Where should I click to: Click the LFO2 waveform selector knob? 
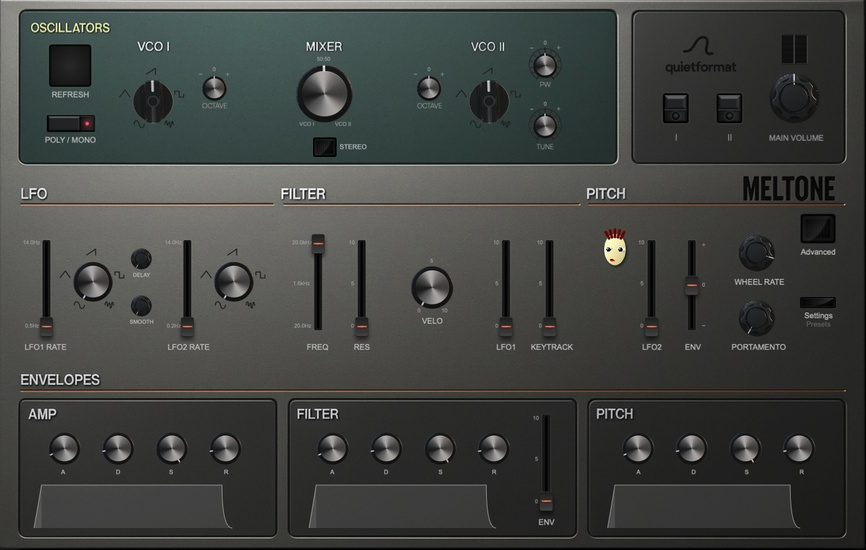click(234, 282)
